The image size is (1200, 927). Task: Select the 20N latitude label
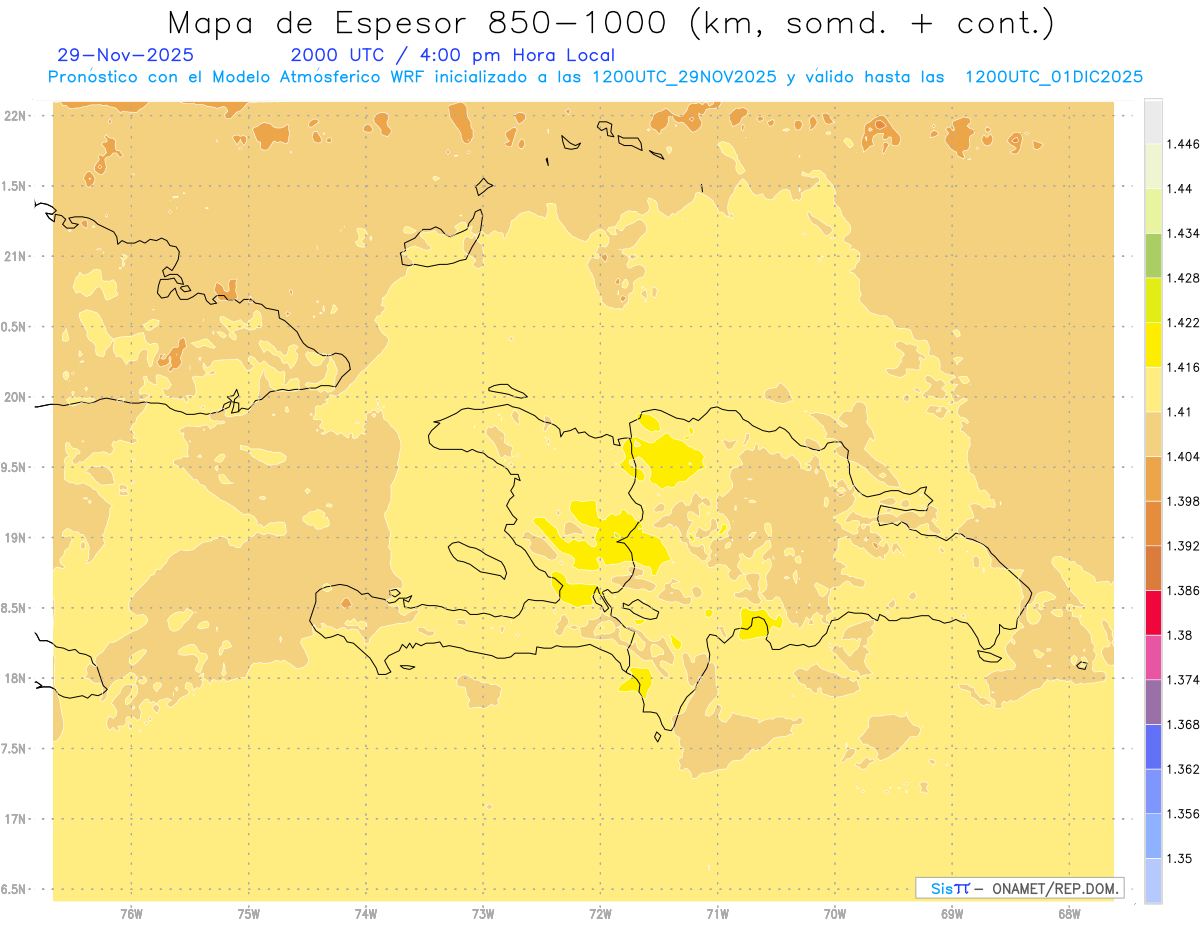(17, 397)
